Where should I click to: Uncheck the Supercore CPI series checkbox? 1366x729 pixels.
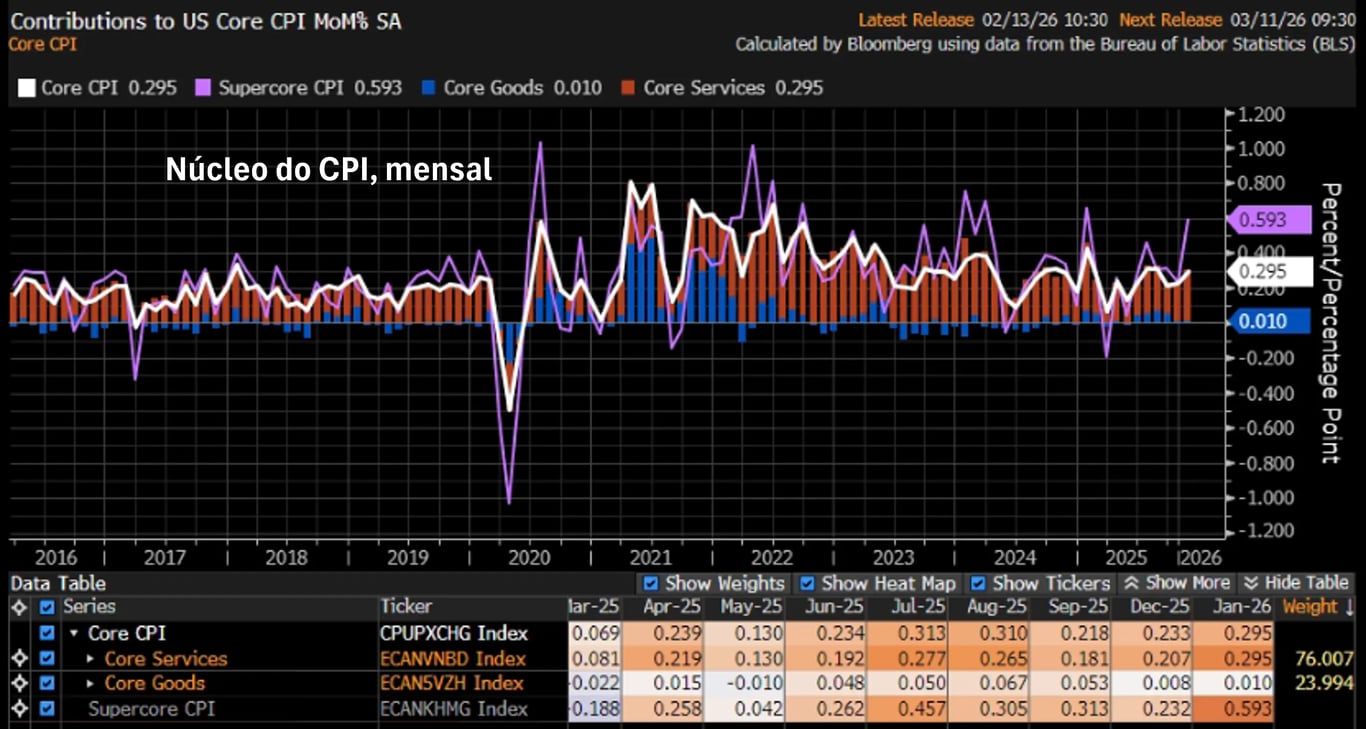click(47, 709)
